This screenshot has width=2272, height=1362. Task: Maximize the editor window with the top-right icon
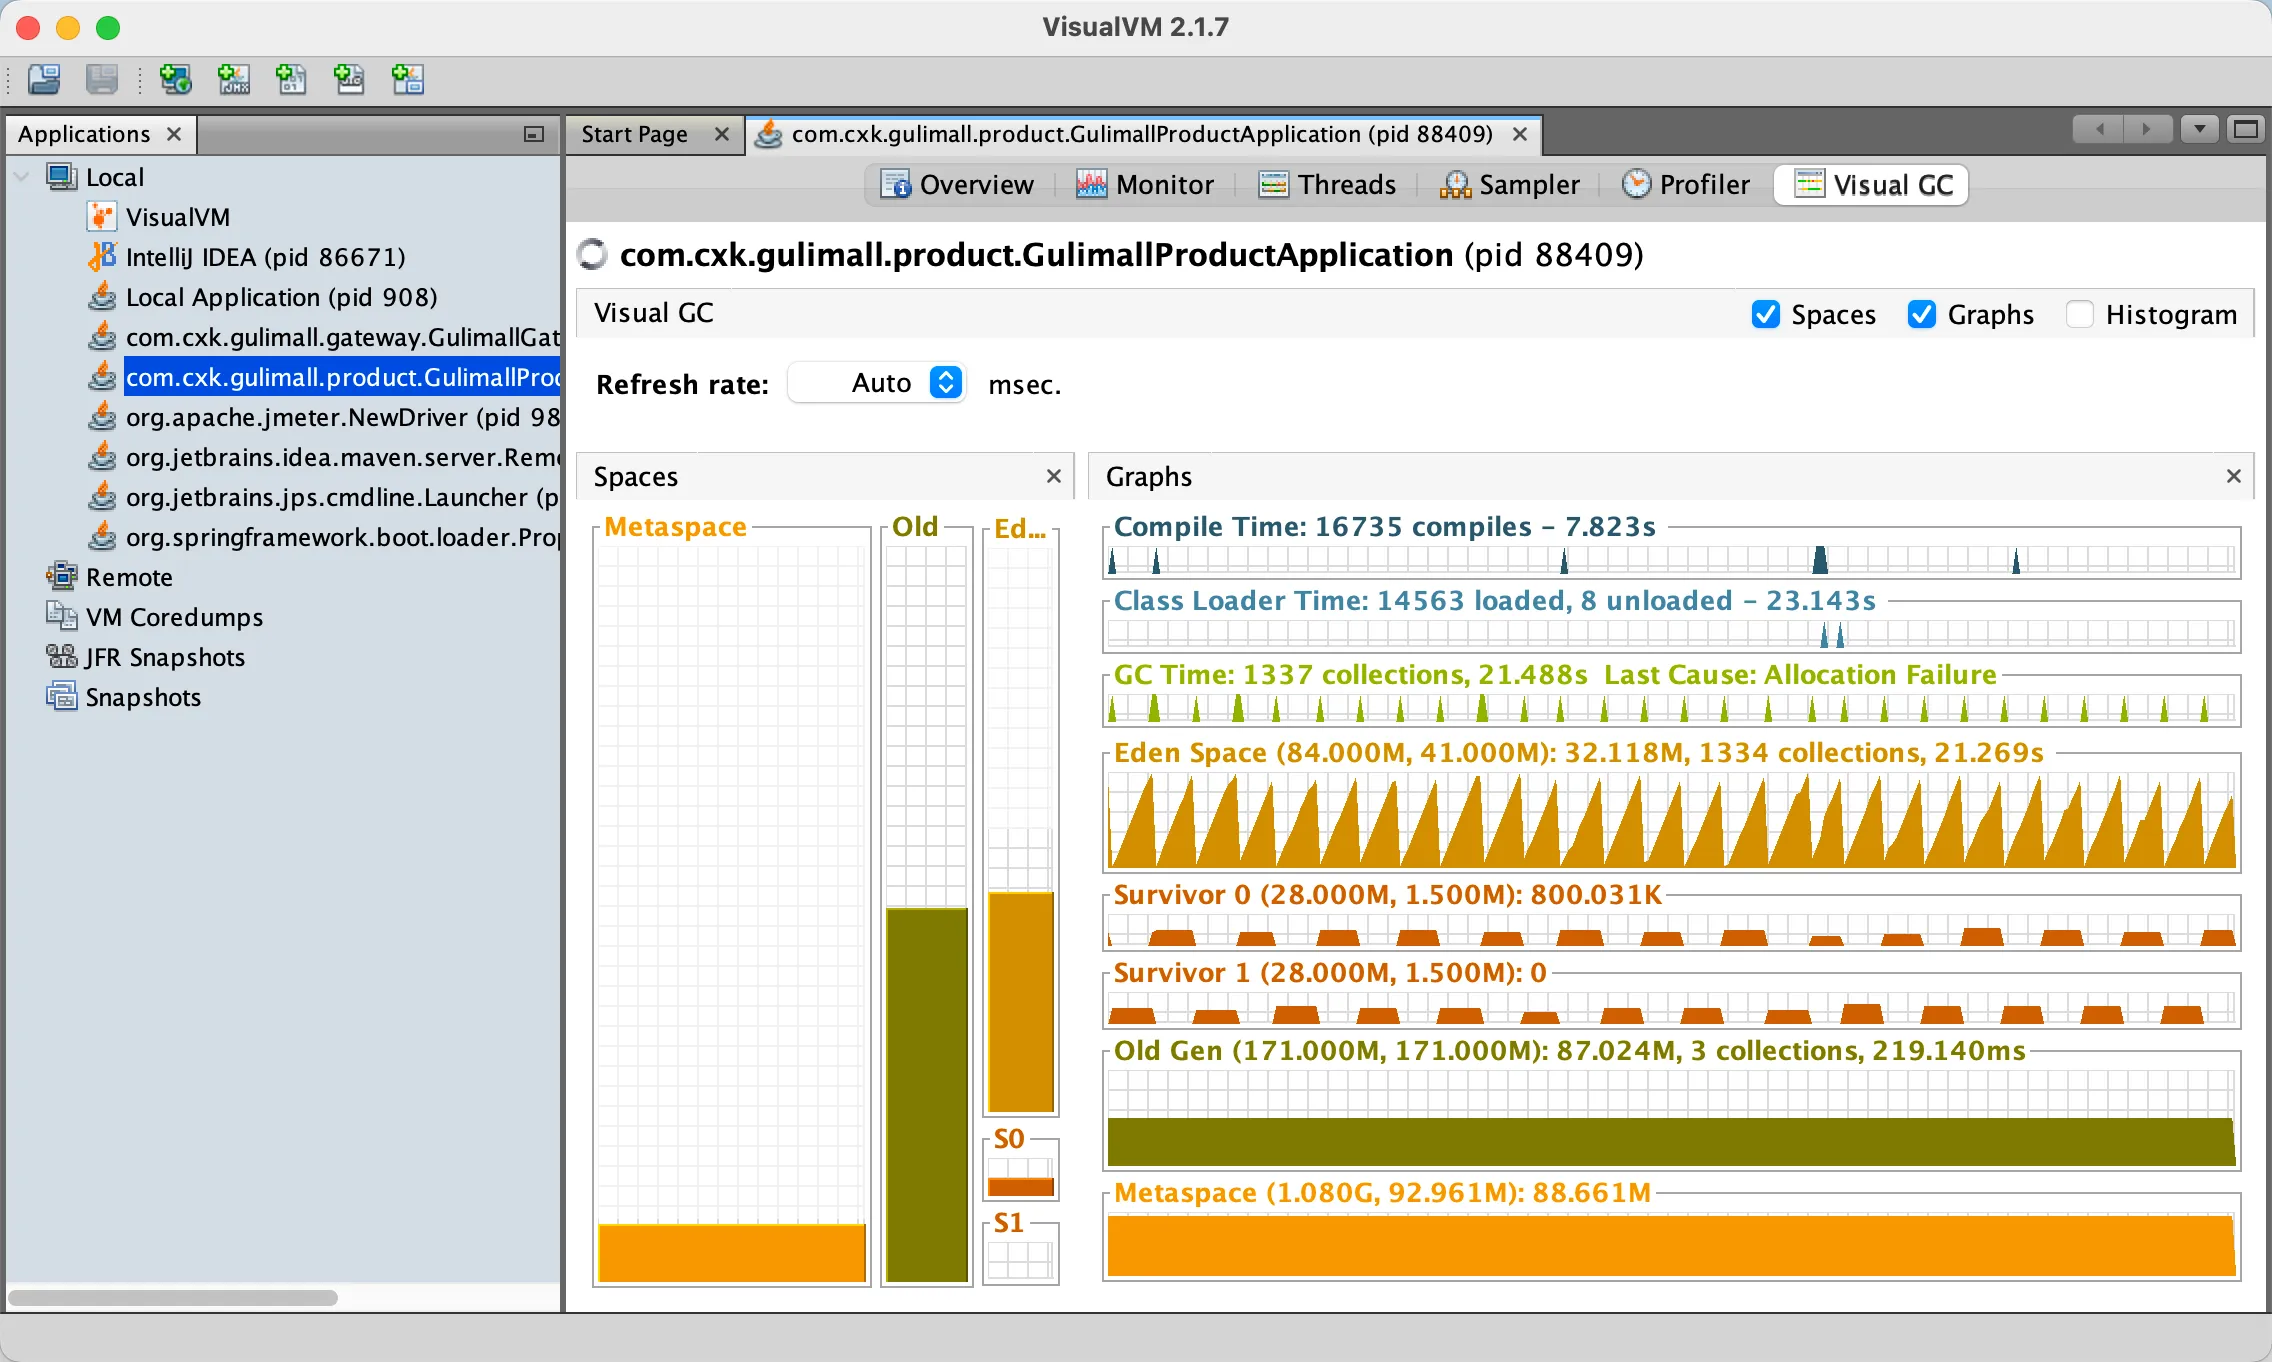click(2246, 130)
